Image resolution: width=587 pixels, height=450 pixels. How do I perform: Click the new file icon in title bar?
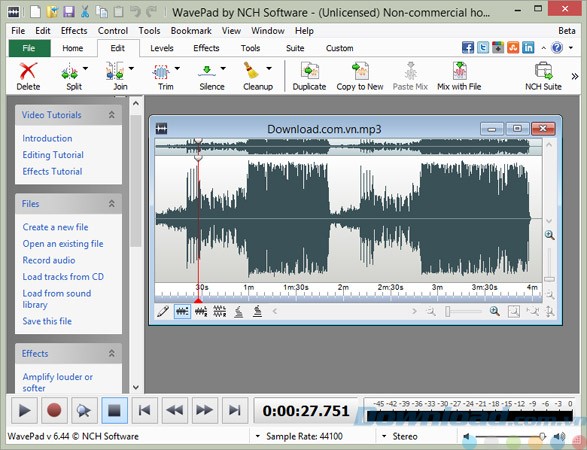tap(36, 12)
